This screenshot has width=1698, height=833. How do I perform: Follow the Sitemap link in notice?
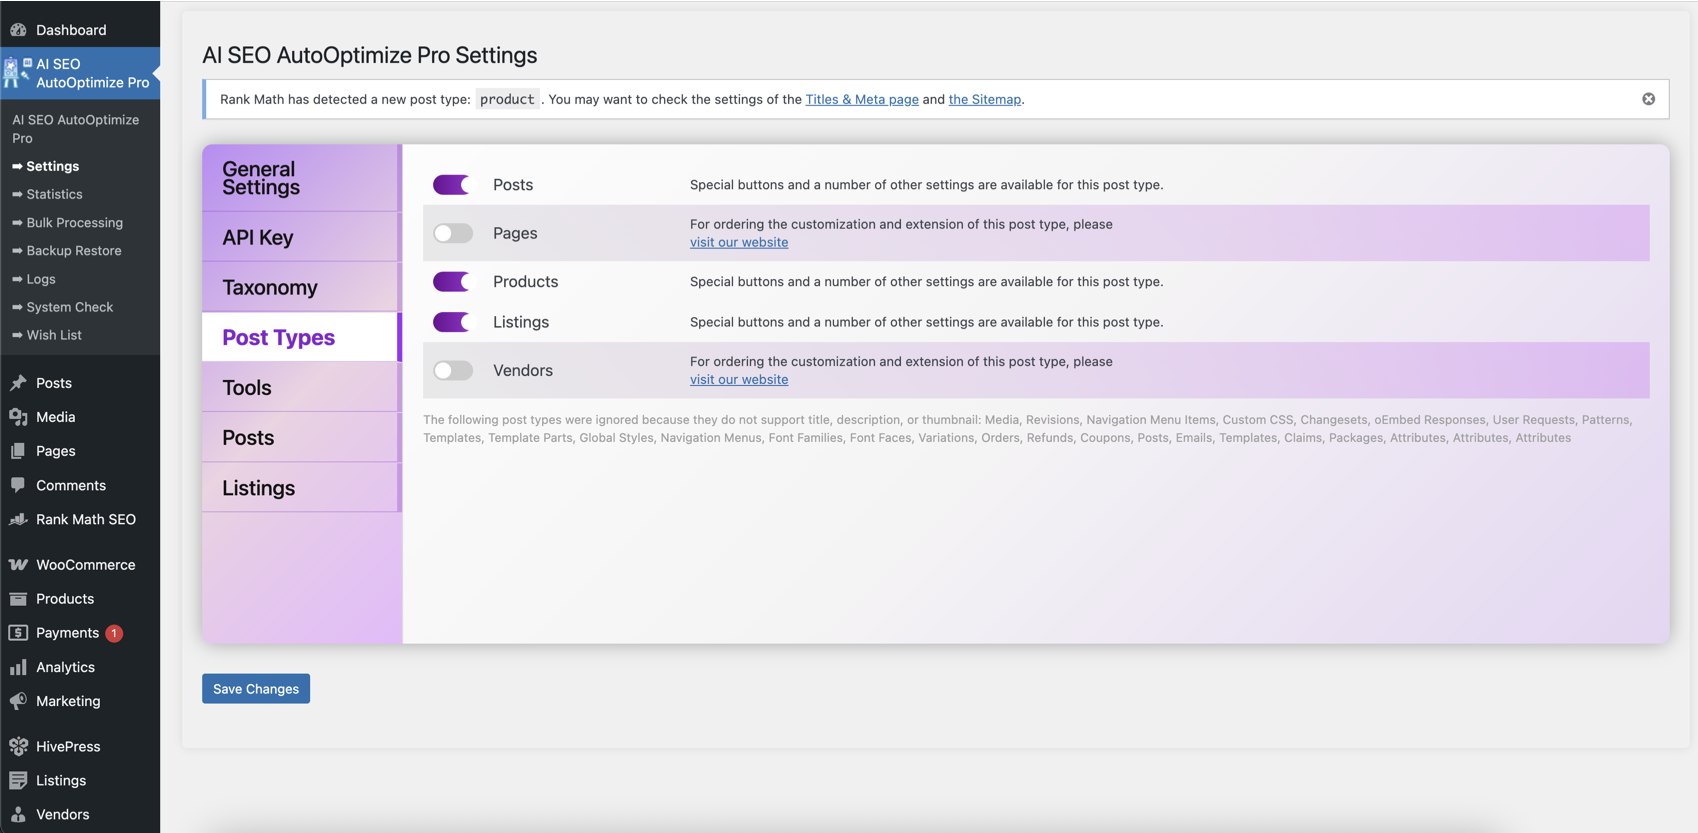pos(985,99)
